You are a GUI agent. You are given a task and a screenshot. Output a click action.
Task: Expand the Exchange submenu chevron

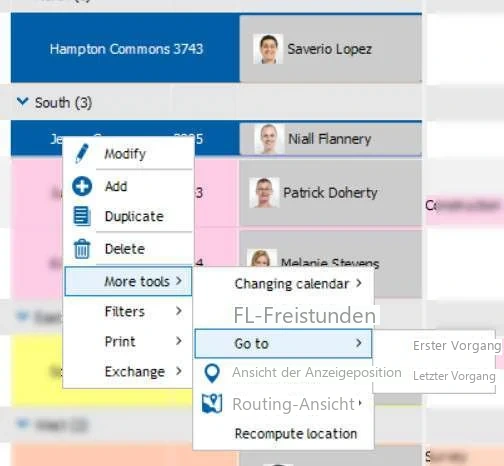[179, 371]
